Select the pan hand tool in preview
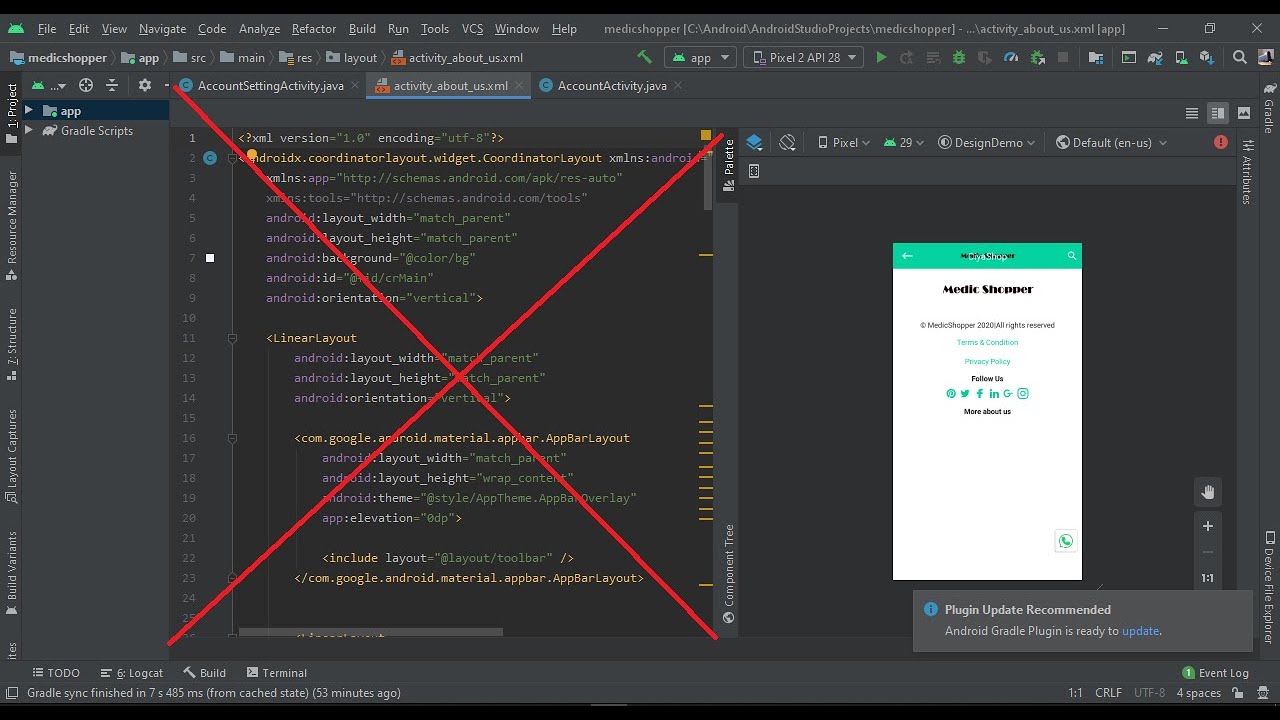1280x720 pixels. [x=1208, y=492]
